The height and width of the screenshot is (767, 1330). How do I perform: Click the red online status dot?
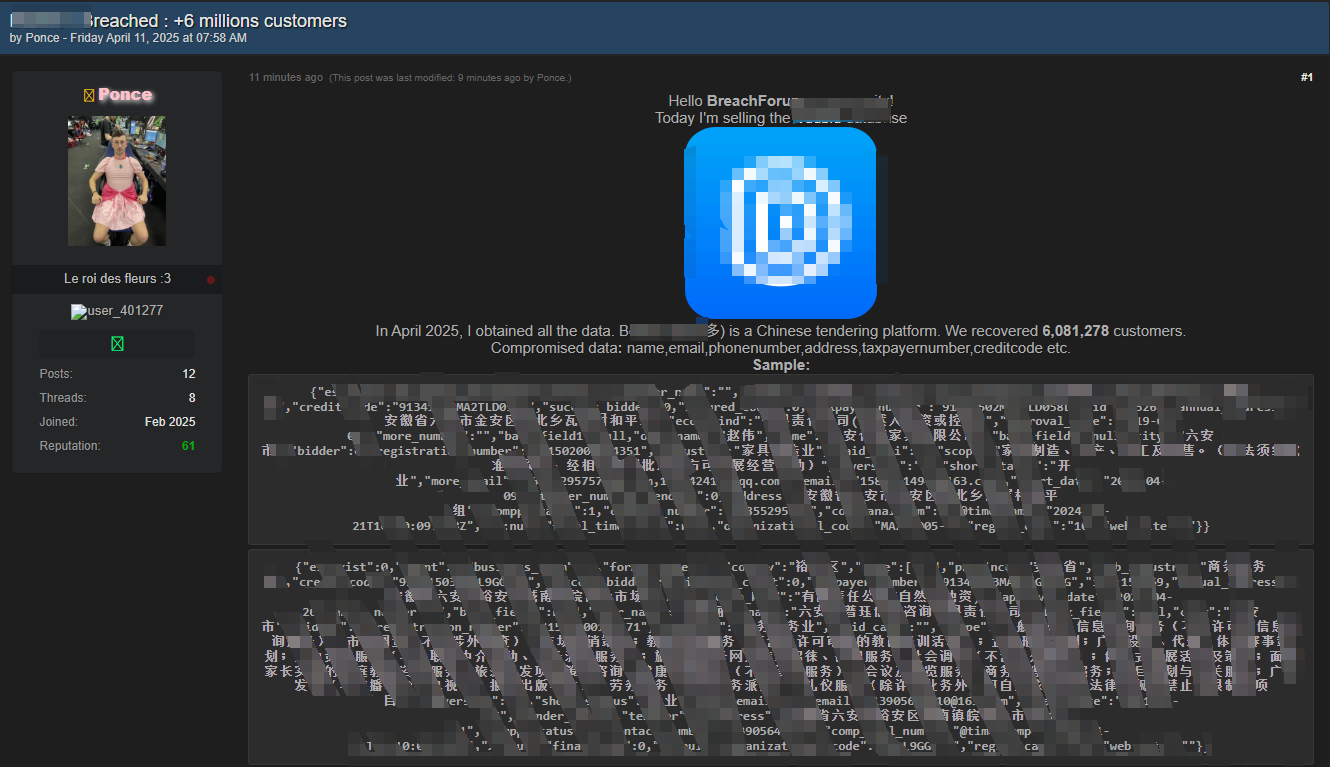(x=211, y=280)
